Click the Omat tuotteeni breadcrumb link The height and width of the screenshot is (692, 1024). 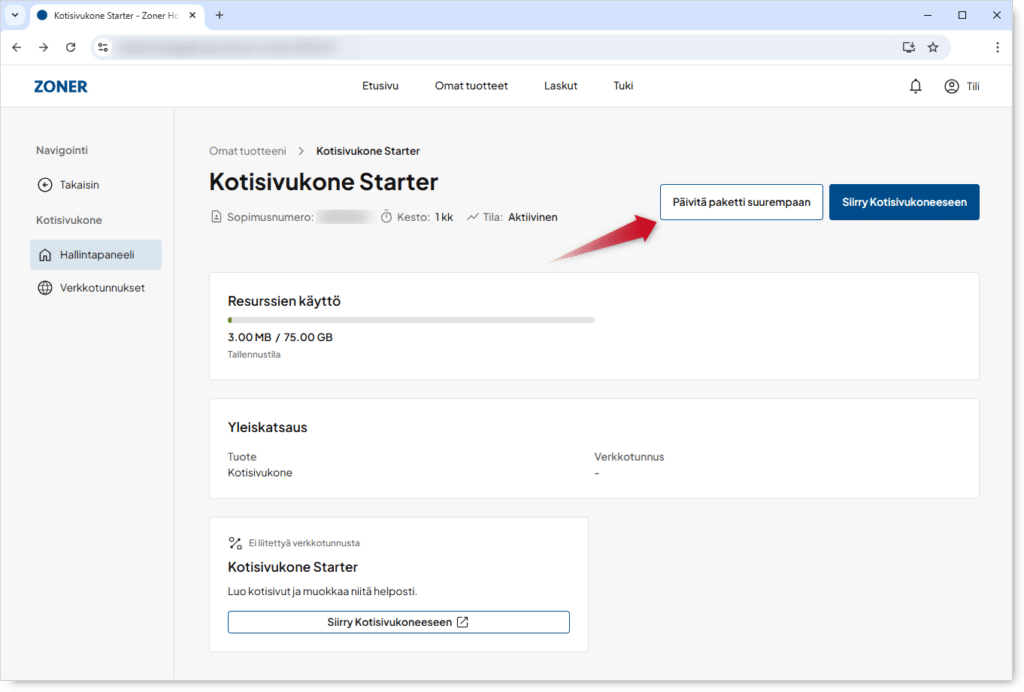[247, 151]
